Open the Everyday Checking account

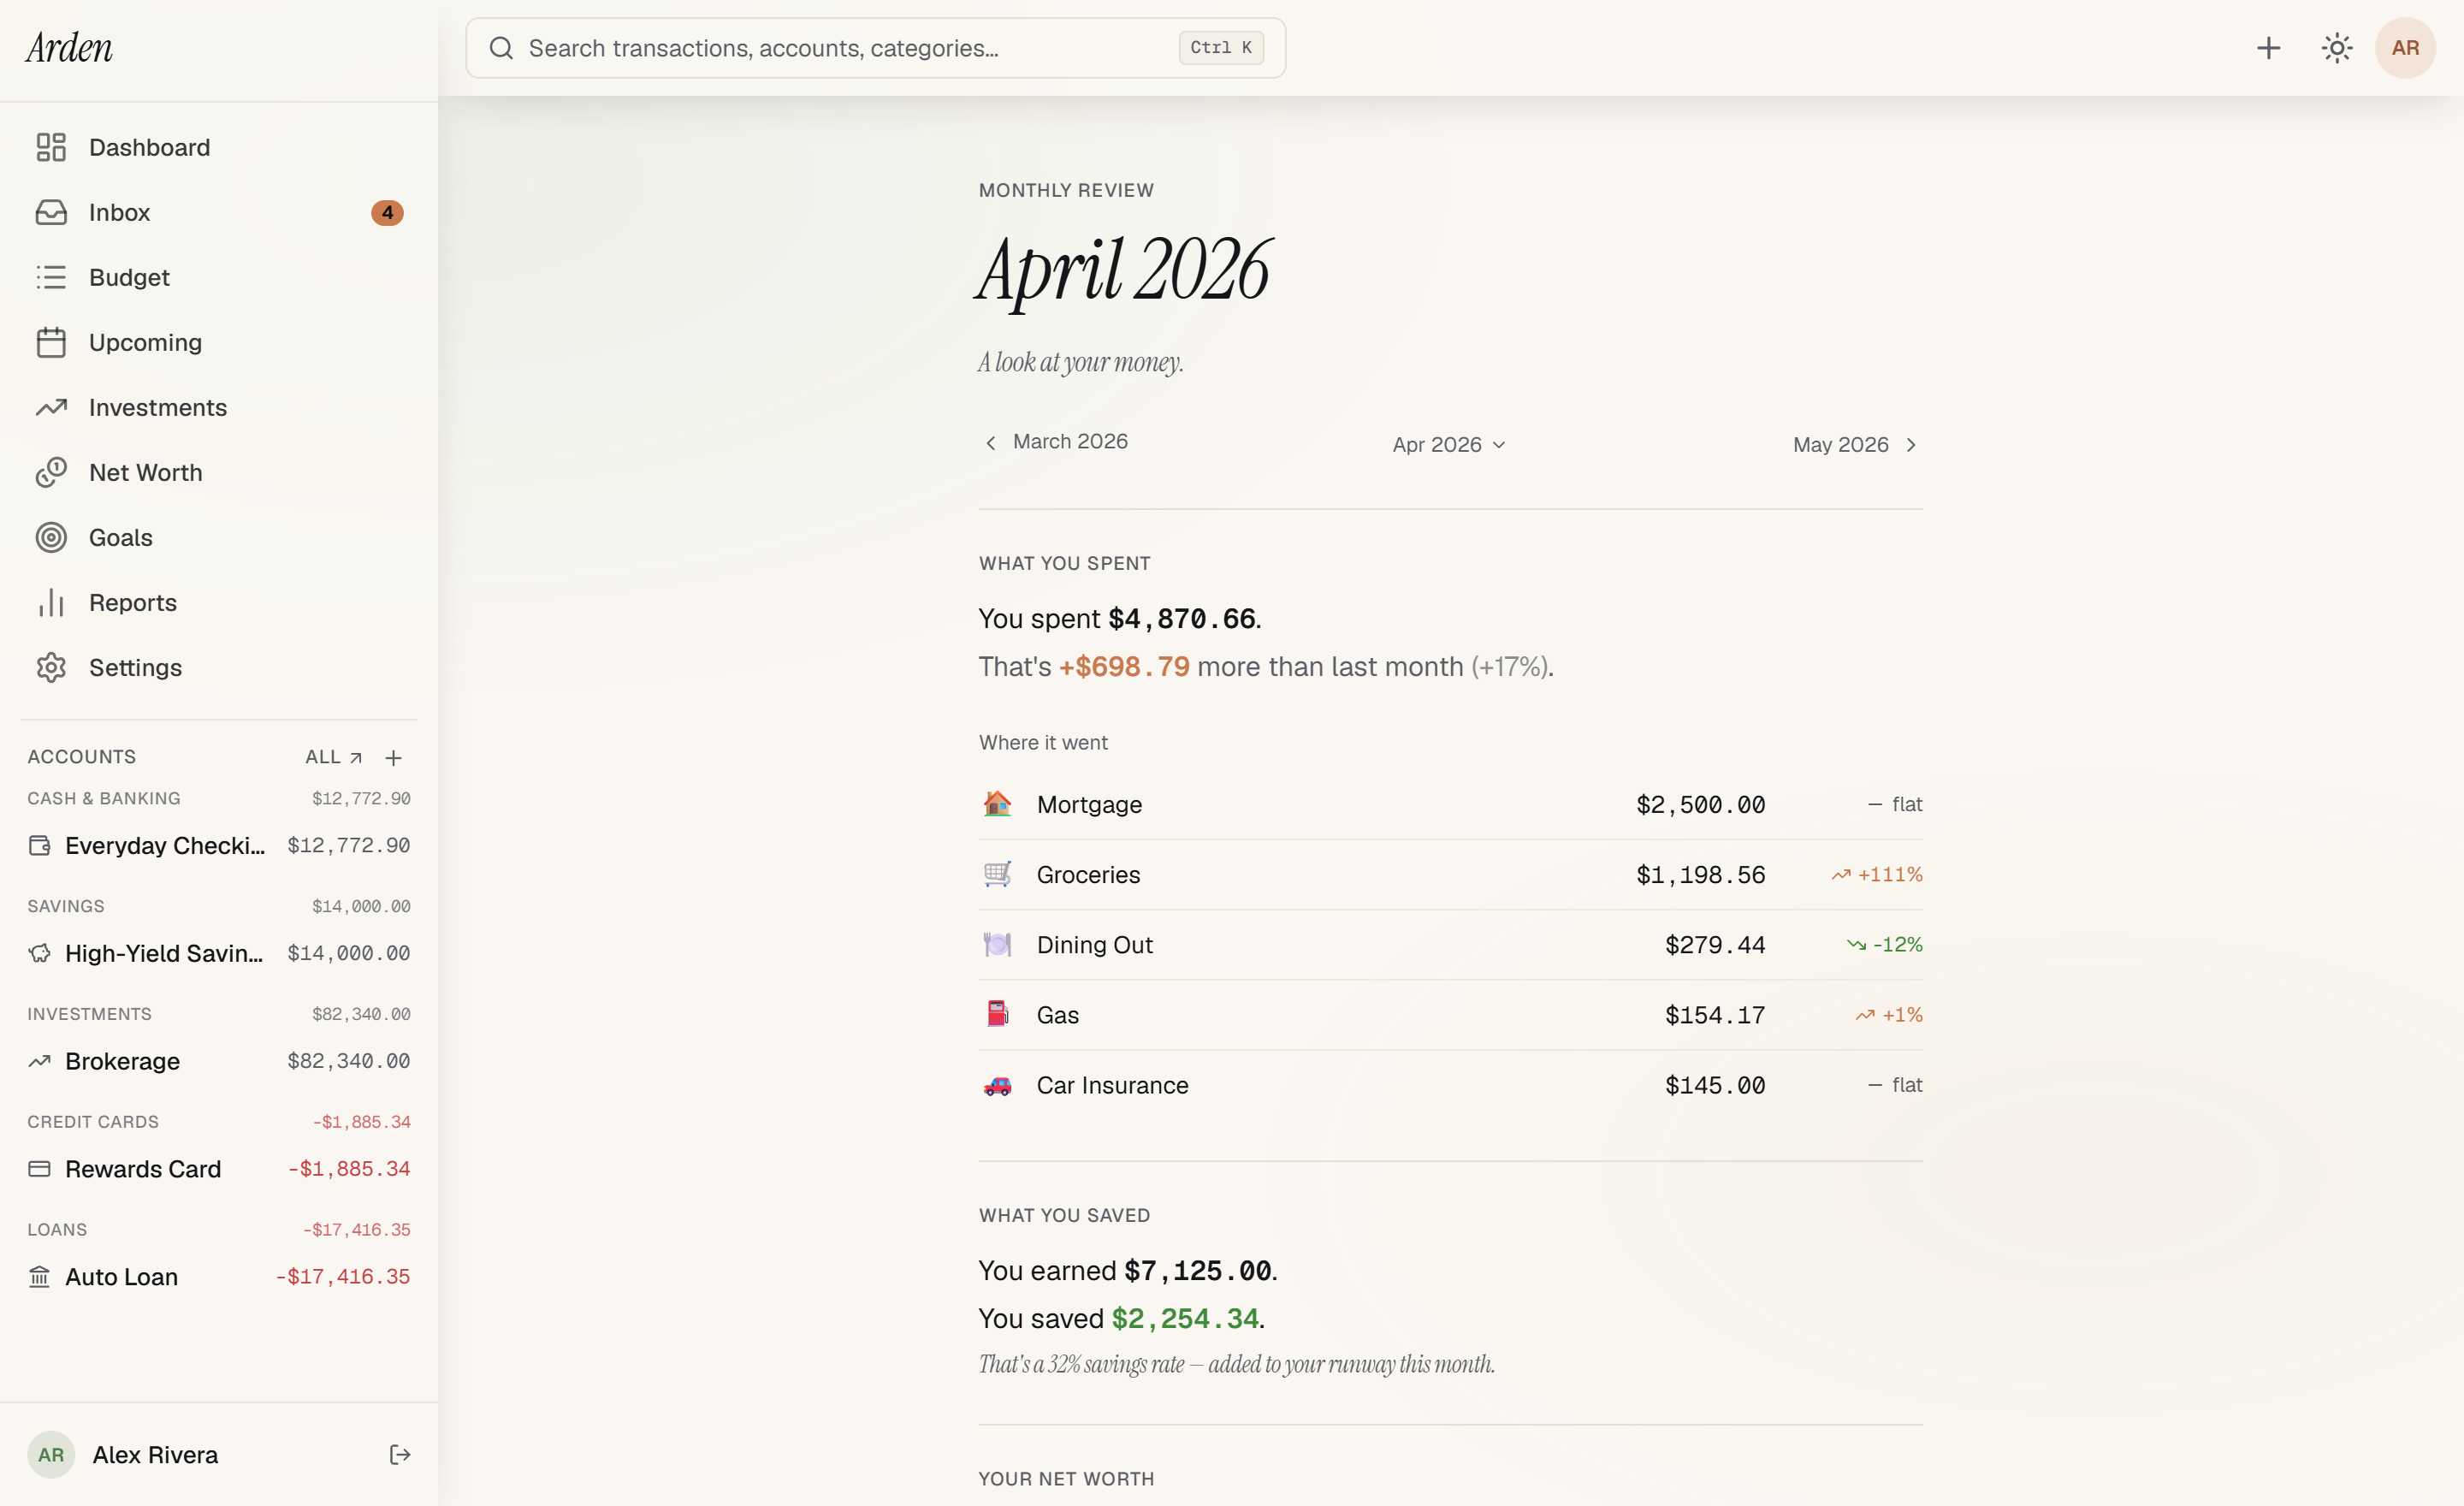218,845
